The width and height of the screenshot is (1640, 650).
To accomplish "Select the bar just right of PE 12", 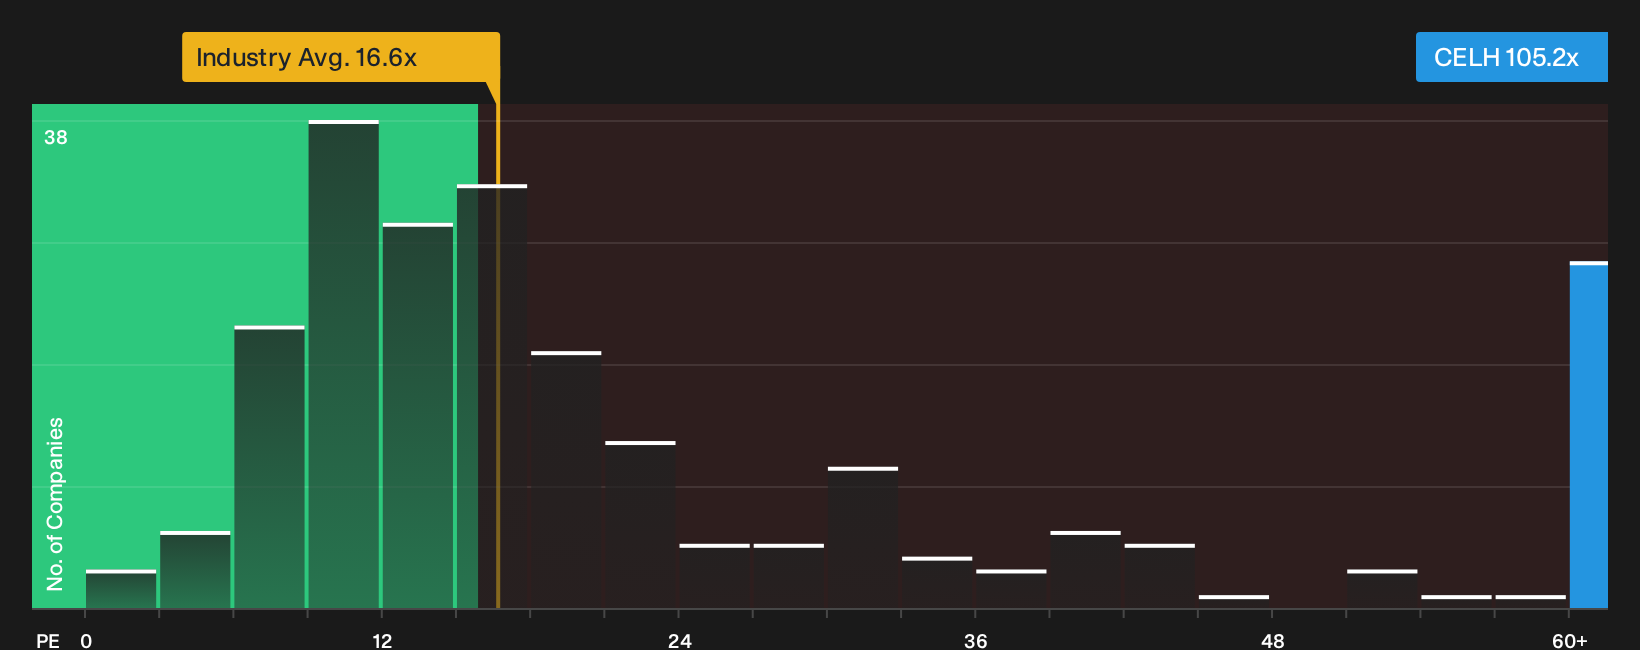I will tap(418, 416).
